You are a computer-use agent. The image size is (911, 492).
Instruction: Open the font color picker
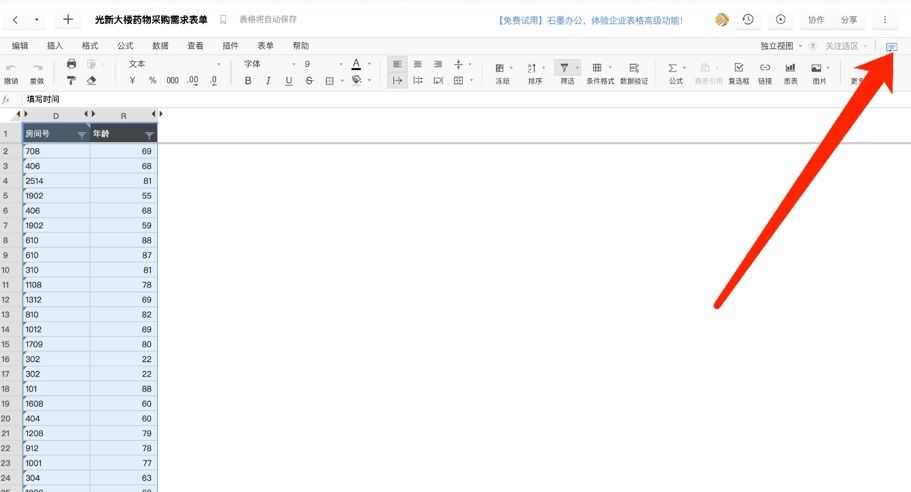[x=356, y=64]
